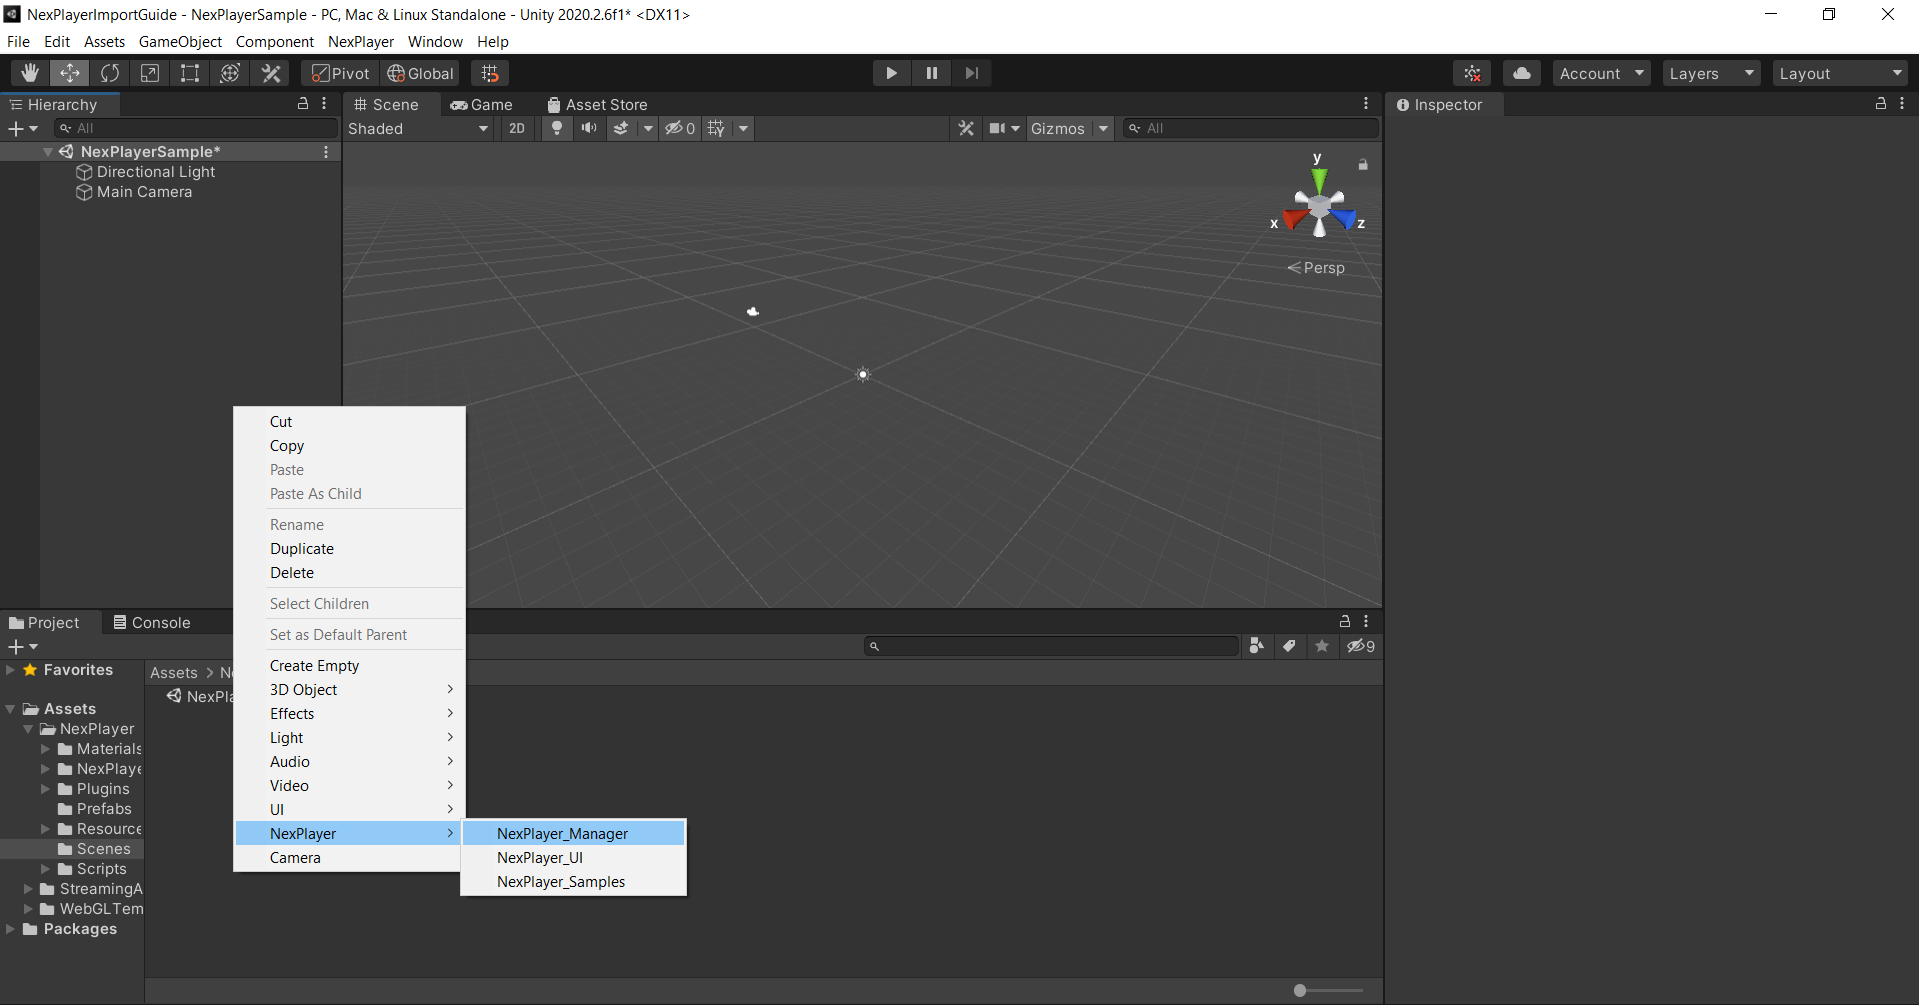Toggle hidden objects visibility in Scene toolbar
Image resolution: width=1919 pixels, height=1005 pixels.
pyautogui.click(x=680, y=128)
